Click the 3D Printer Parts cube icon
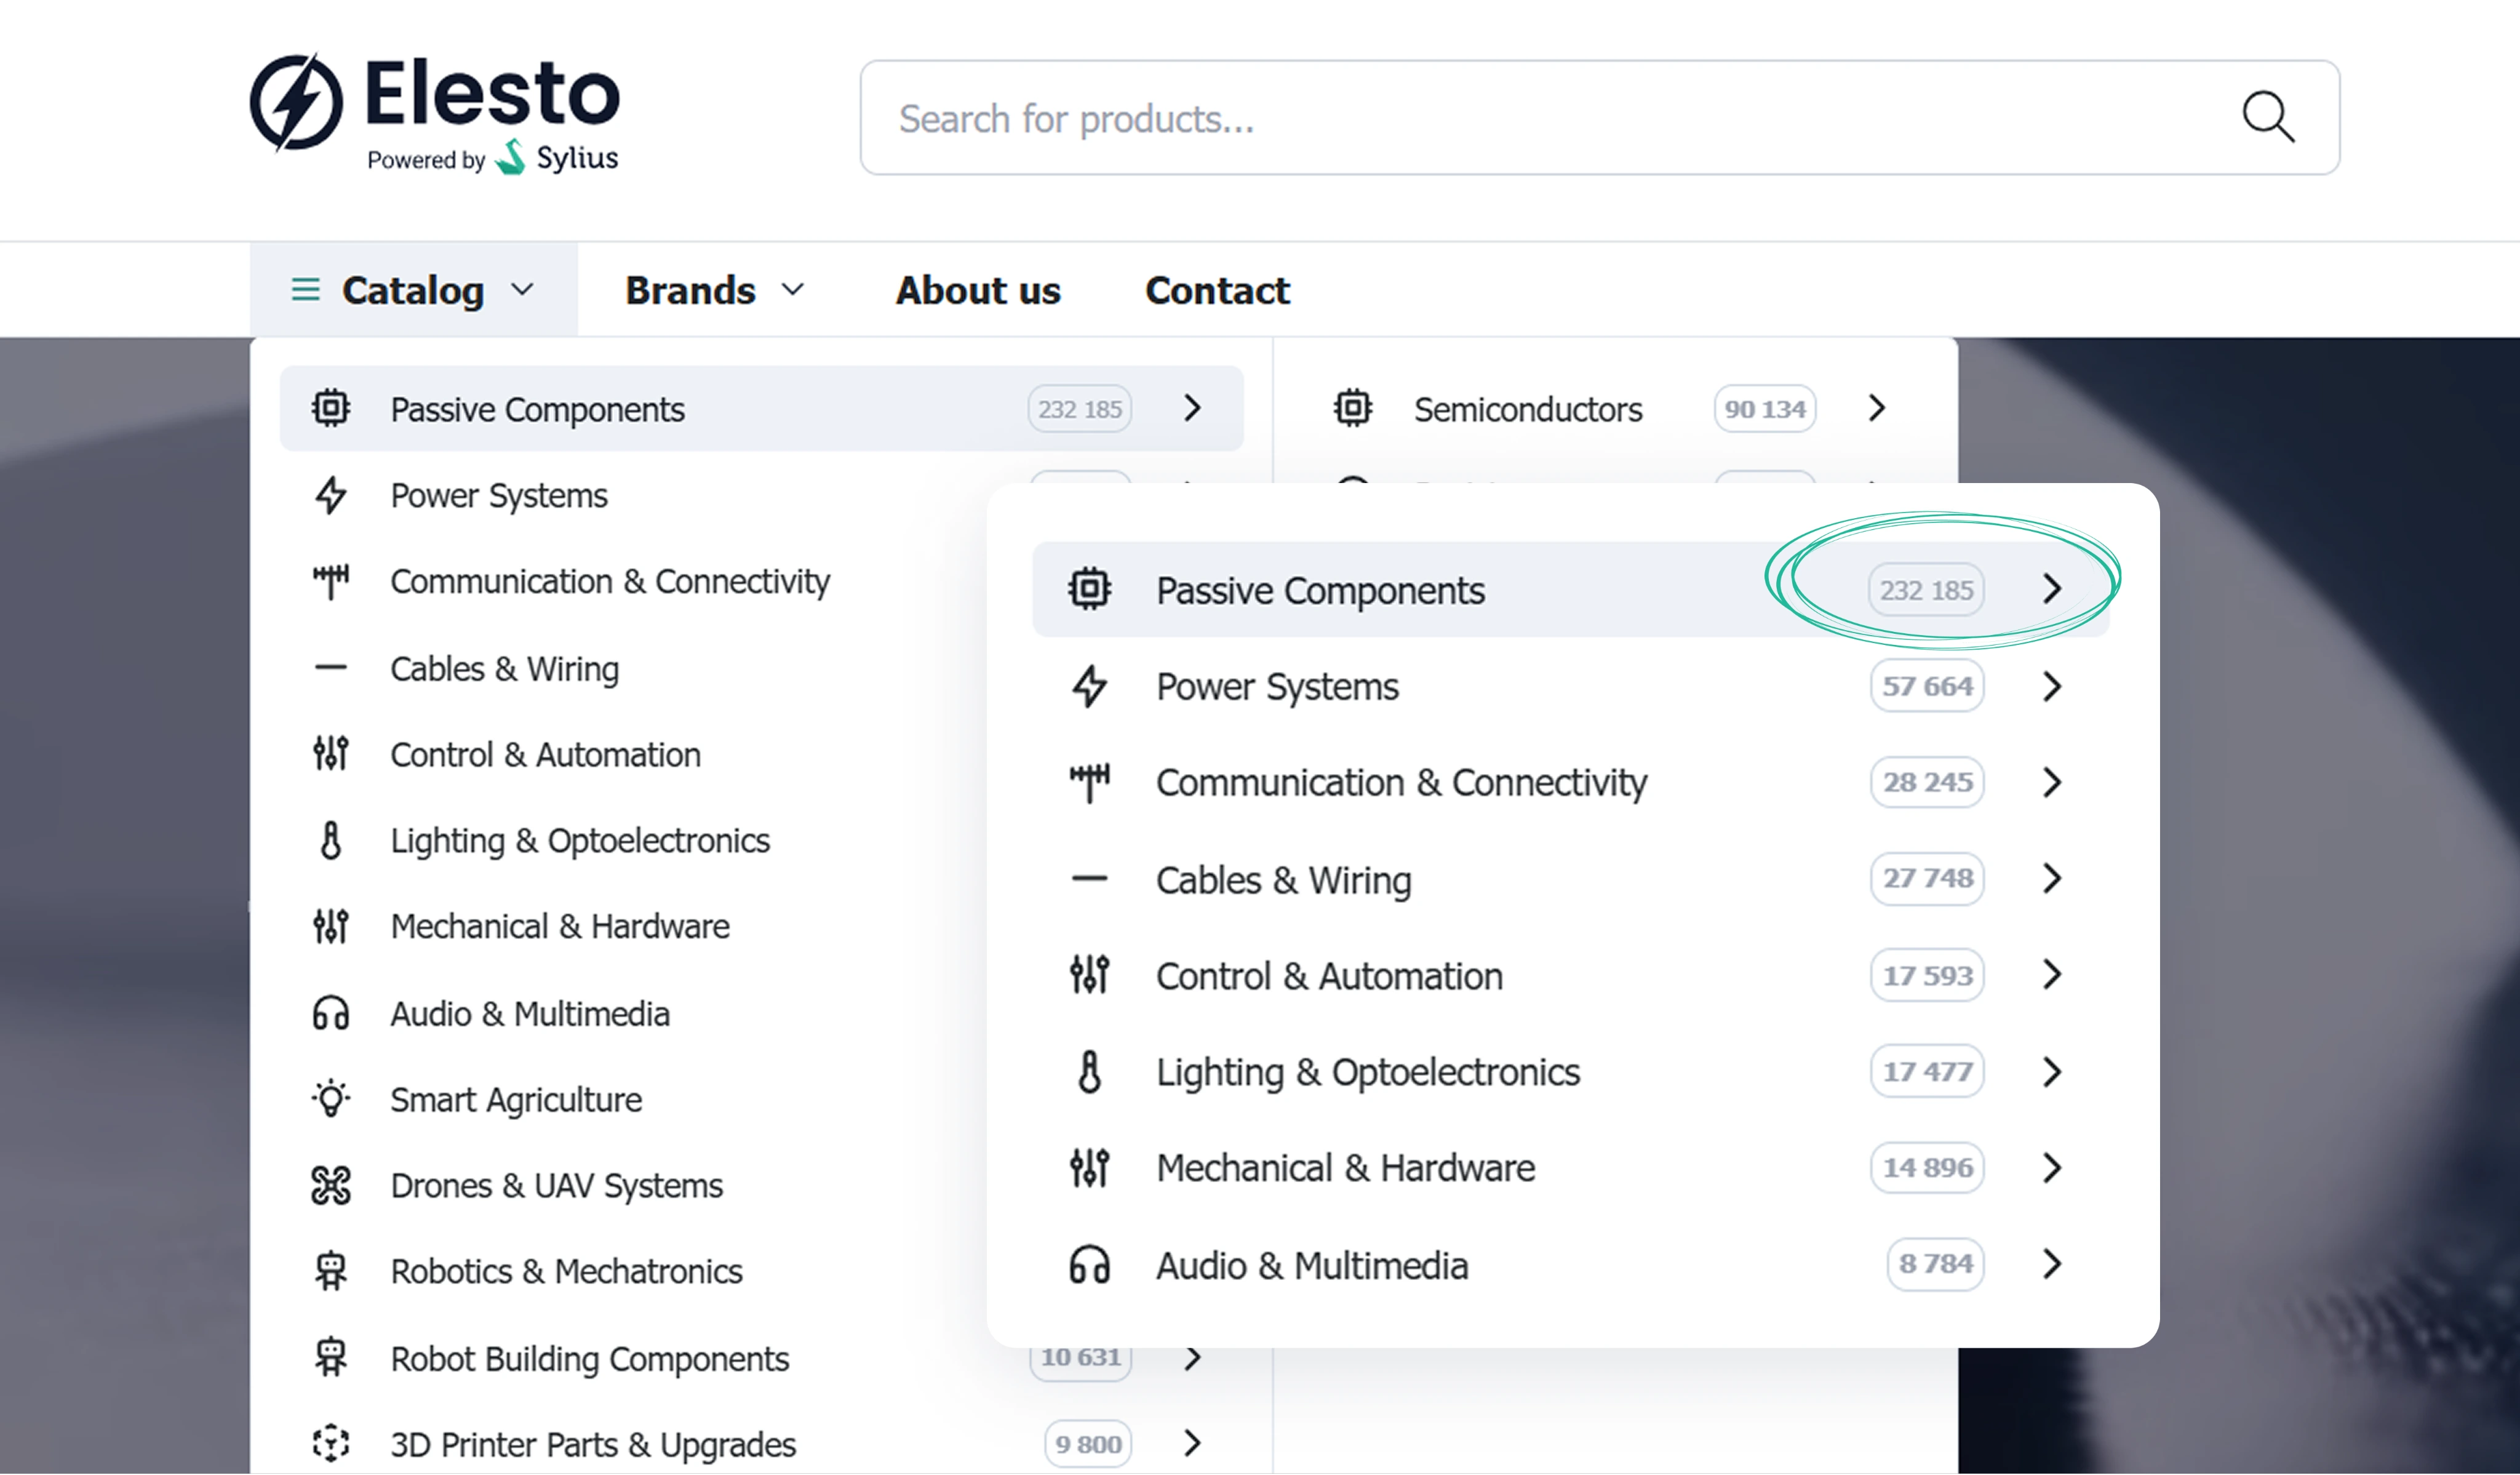Viewport: 2520px width, 1475px height. (331, 1443)
